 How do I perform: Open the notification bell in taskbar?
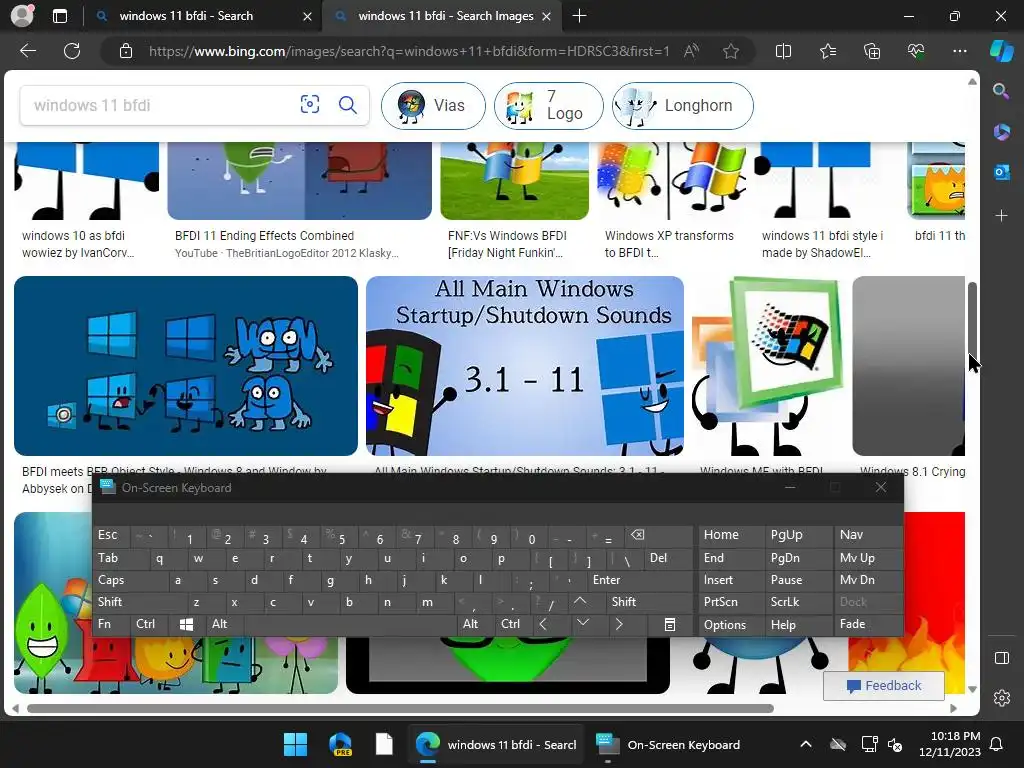(997, 744)
